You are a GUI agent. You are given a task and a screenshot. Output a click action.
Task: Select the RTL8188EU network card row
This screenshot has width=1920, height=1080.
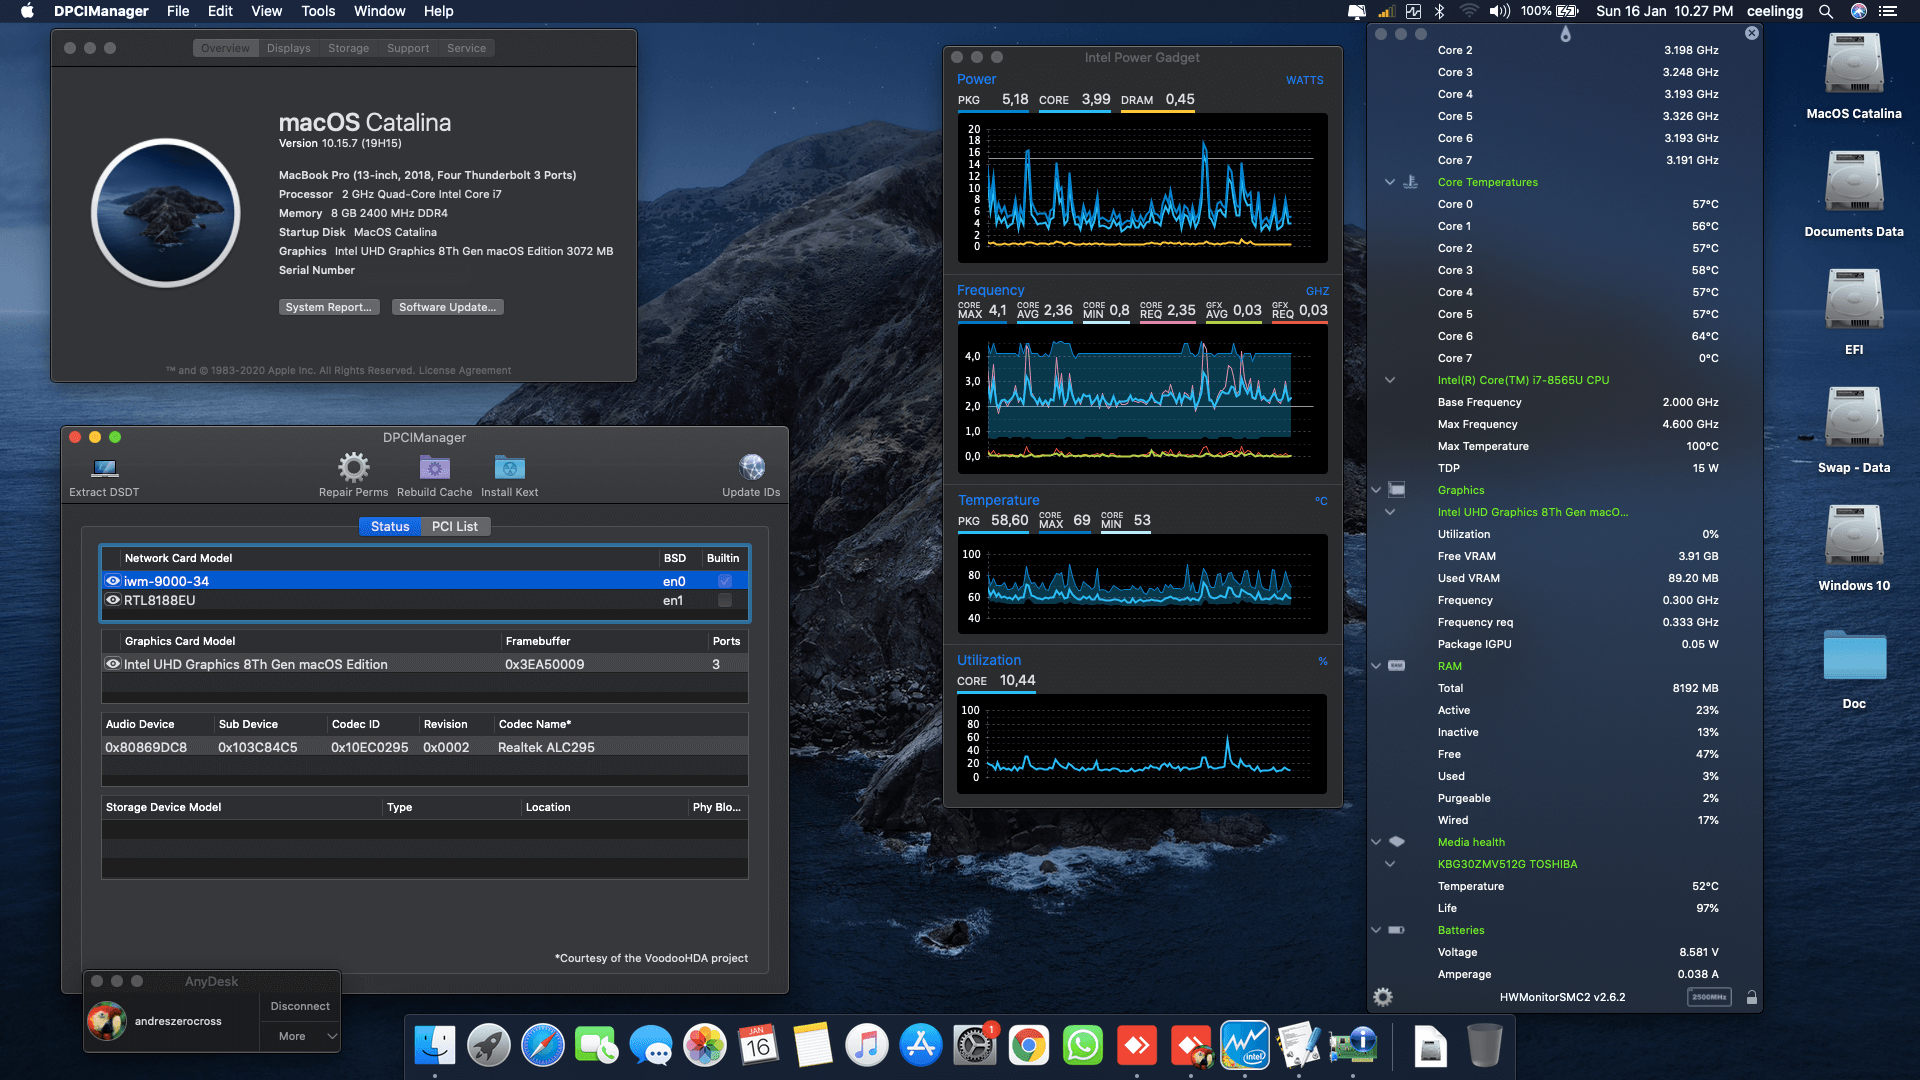[x=424, y=600]
